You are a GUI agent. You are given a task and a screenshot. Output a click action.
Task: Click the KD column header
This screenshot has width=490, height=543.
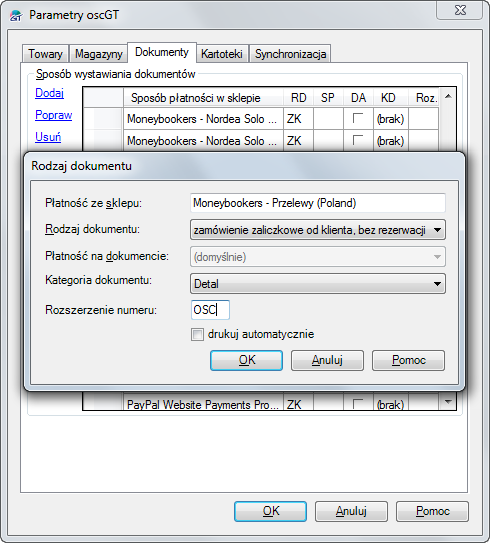pos(391,98)
